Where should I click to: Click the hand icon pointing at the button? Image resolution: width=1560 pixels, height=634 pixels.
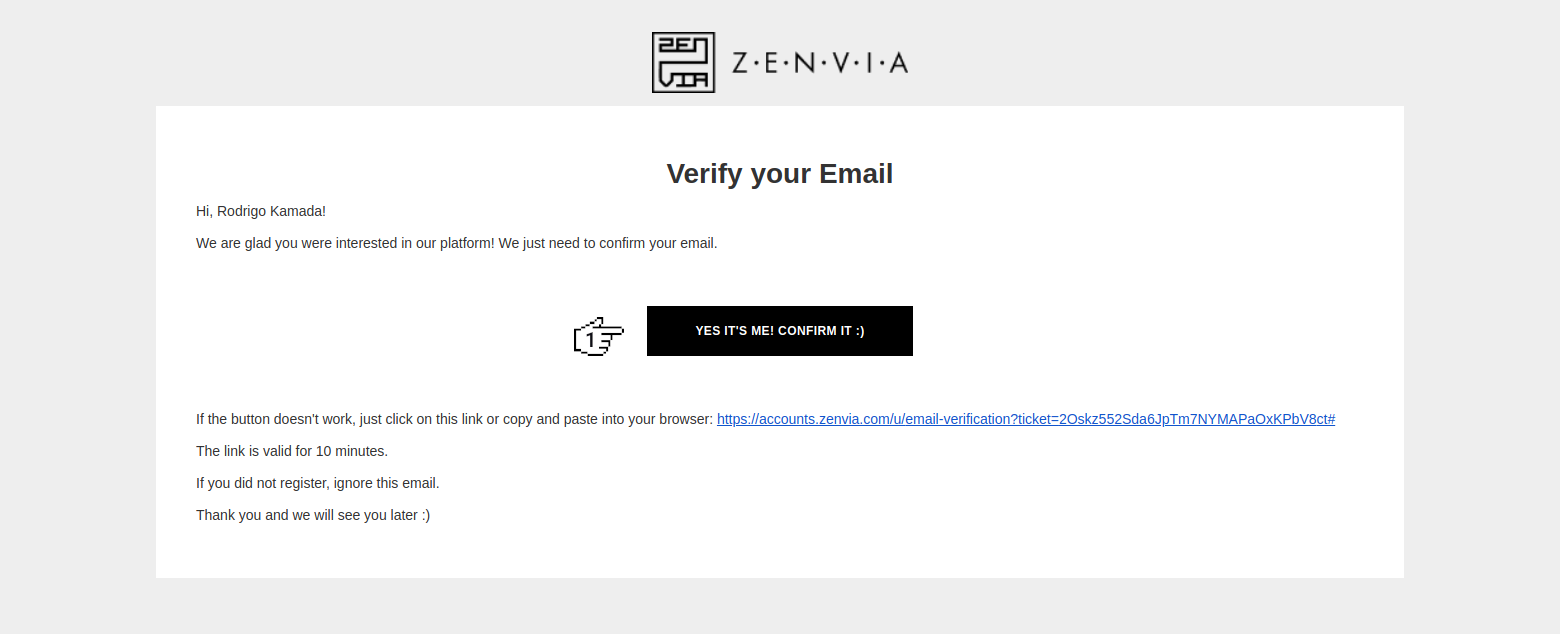[x=598, y=337]
